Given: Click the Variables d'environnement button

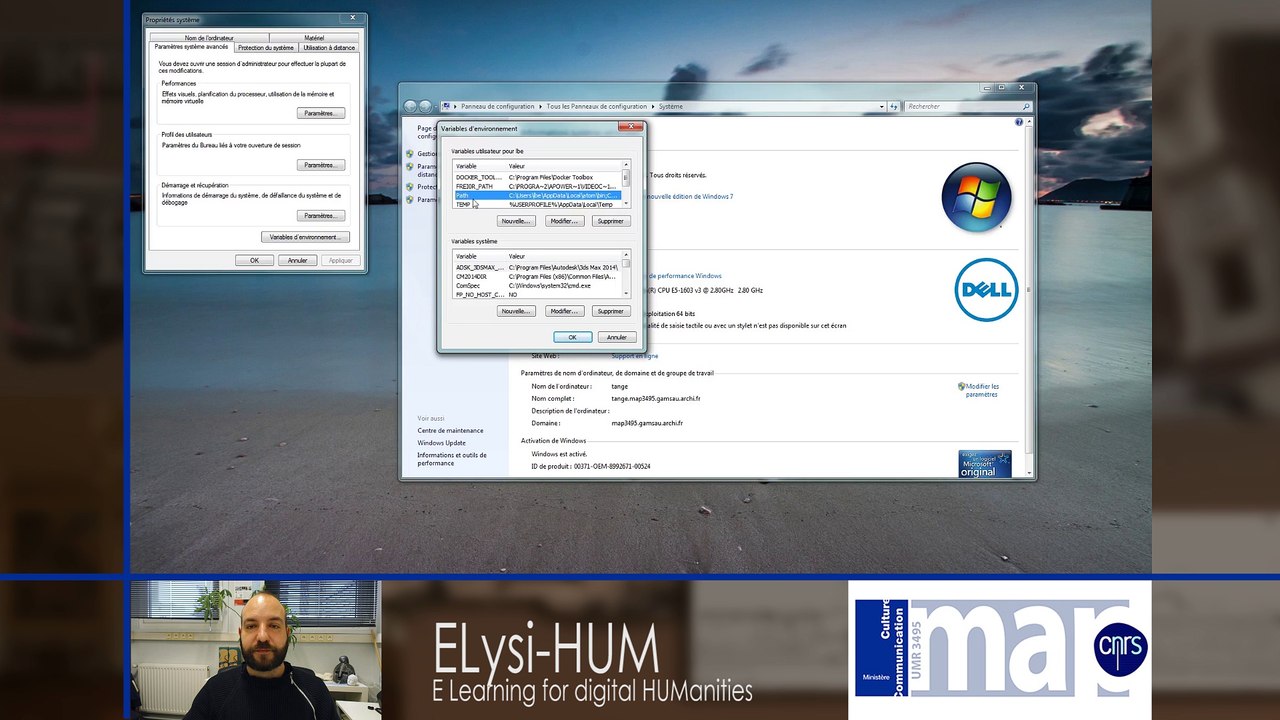Looking at the screenshot, I should click(305, 237).
